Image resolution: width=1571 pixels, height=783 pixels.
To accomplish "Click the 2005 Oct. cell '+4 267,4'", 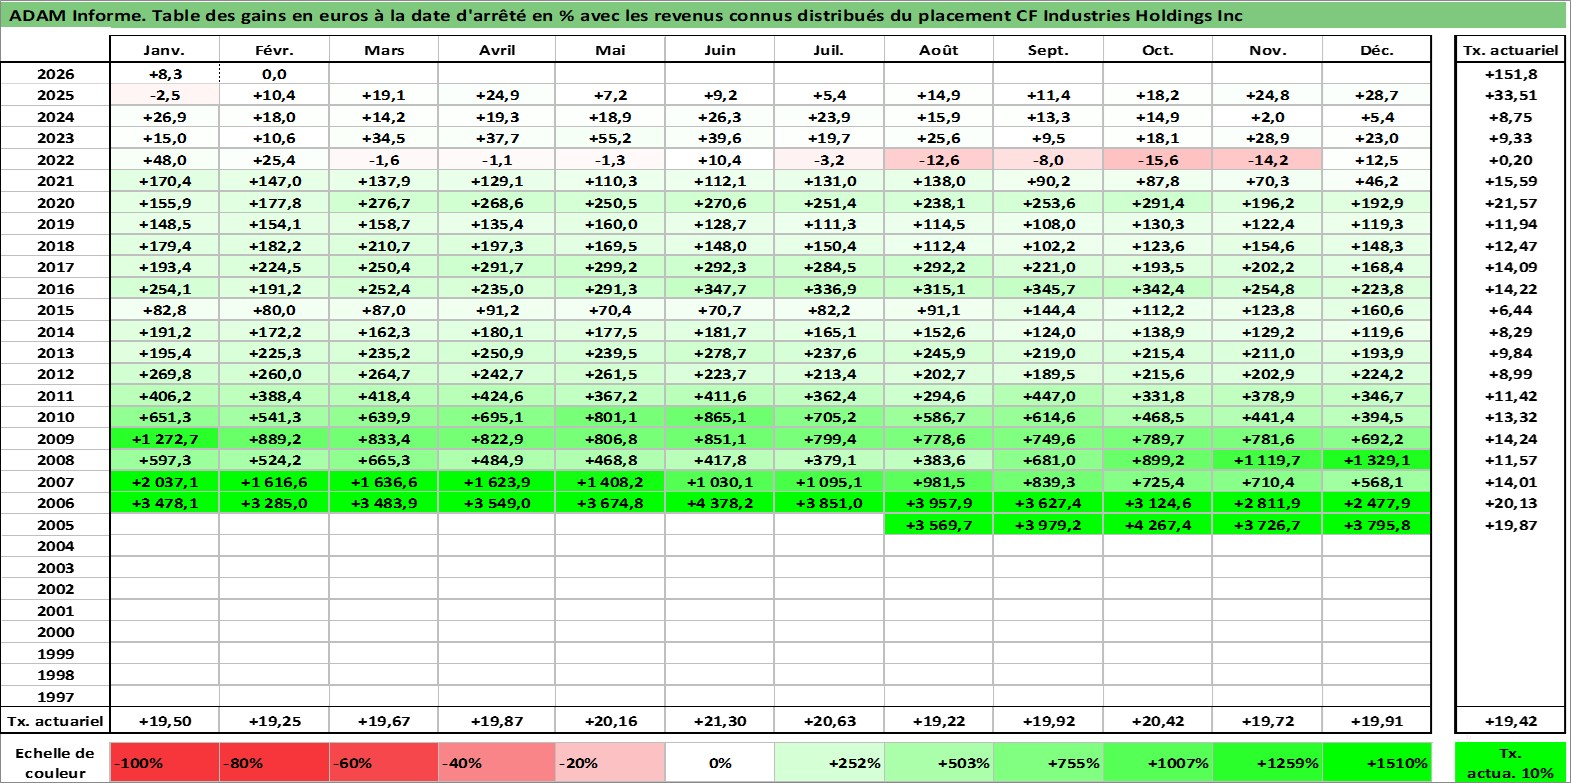I will point(1158,525).
